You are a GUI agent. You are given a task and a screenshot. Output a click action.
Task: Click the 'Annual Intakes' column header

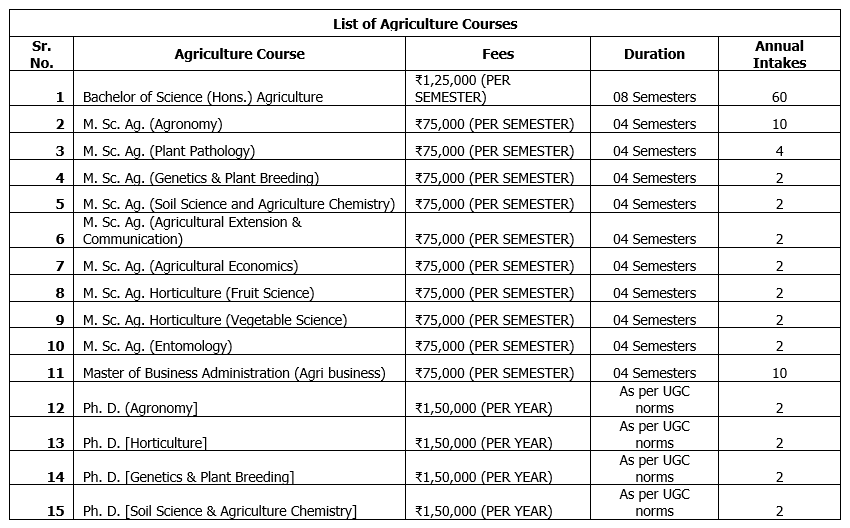779,54
